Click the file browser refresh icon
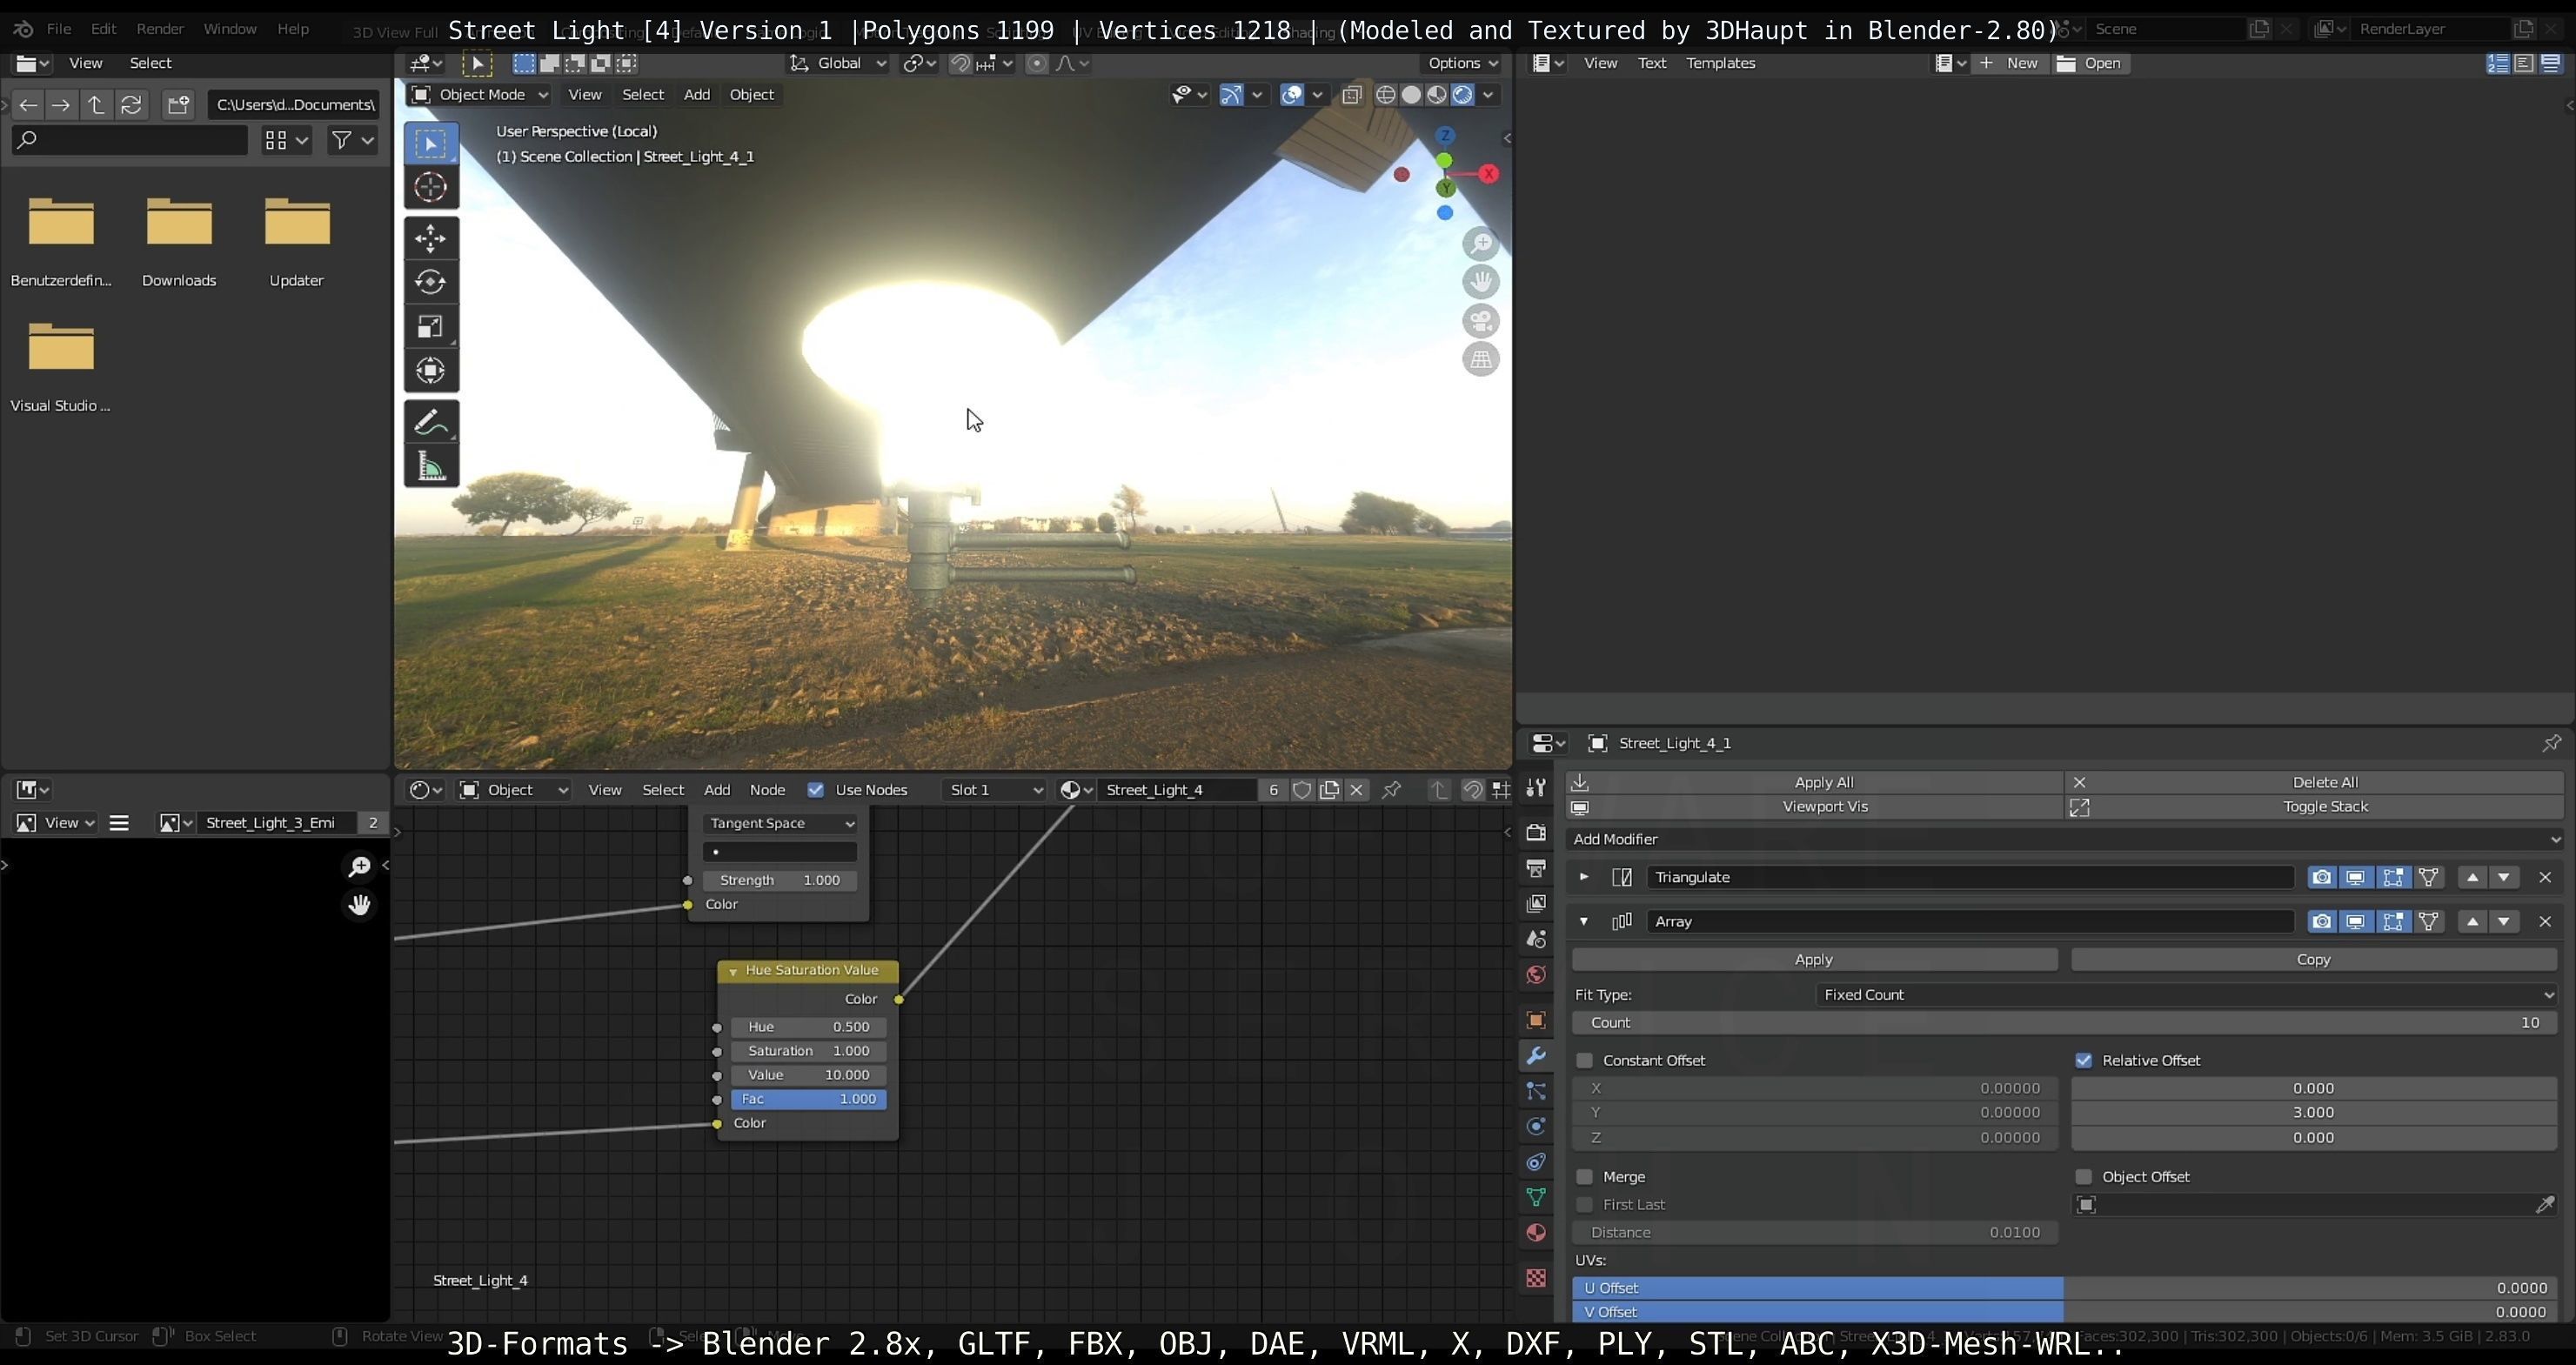This screenshot has height=1365, width=2576. [131, 105]
